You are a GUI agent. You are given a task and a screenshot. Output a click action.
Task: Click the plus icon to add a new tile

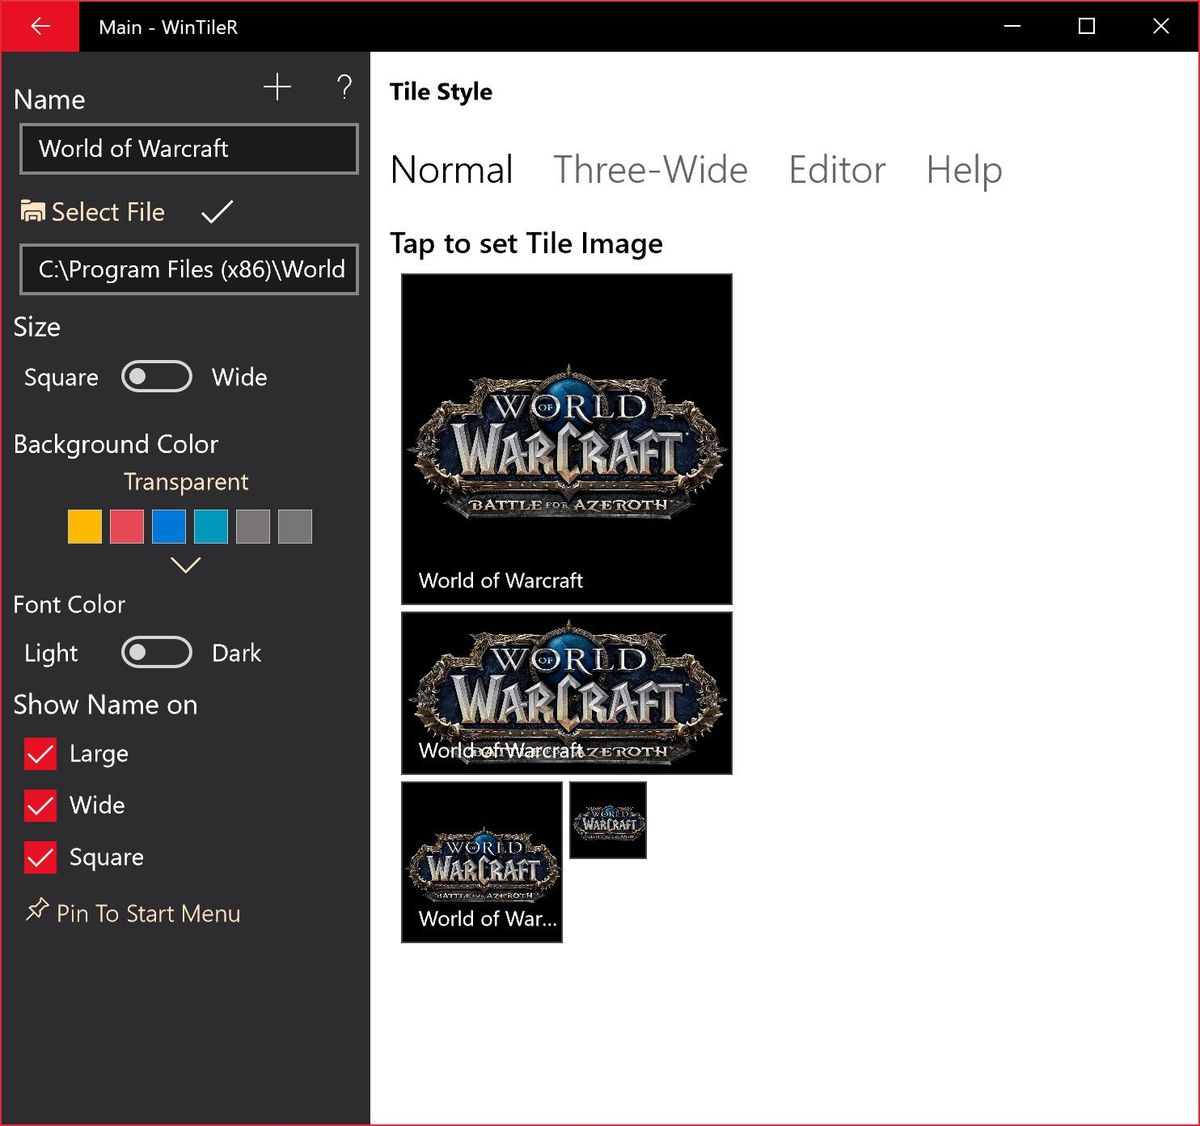click(277, 88)
